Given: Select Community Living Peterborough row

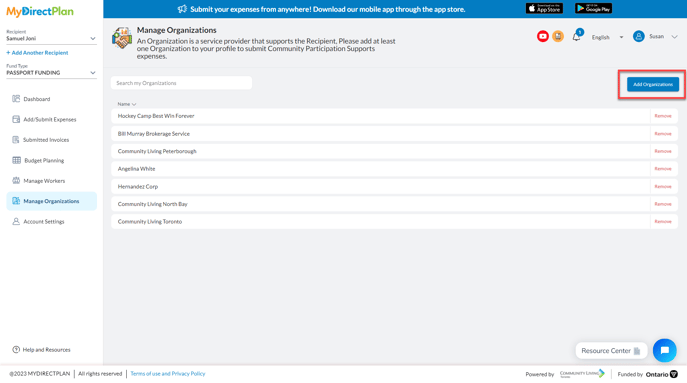Looking at the screenshot, I should tap(394, 151).
